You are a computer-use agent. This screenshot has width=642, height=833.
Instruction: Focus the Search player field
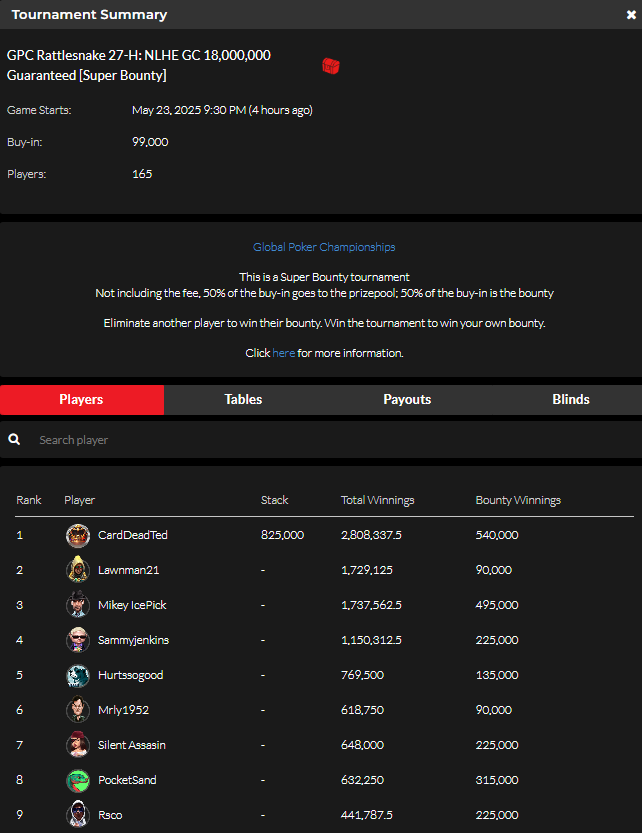click(321, 440)
